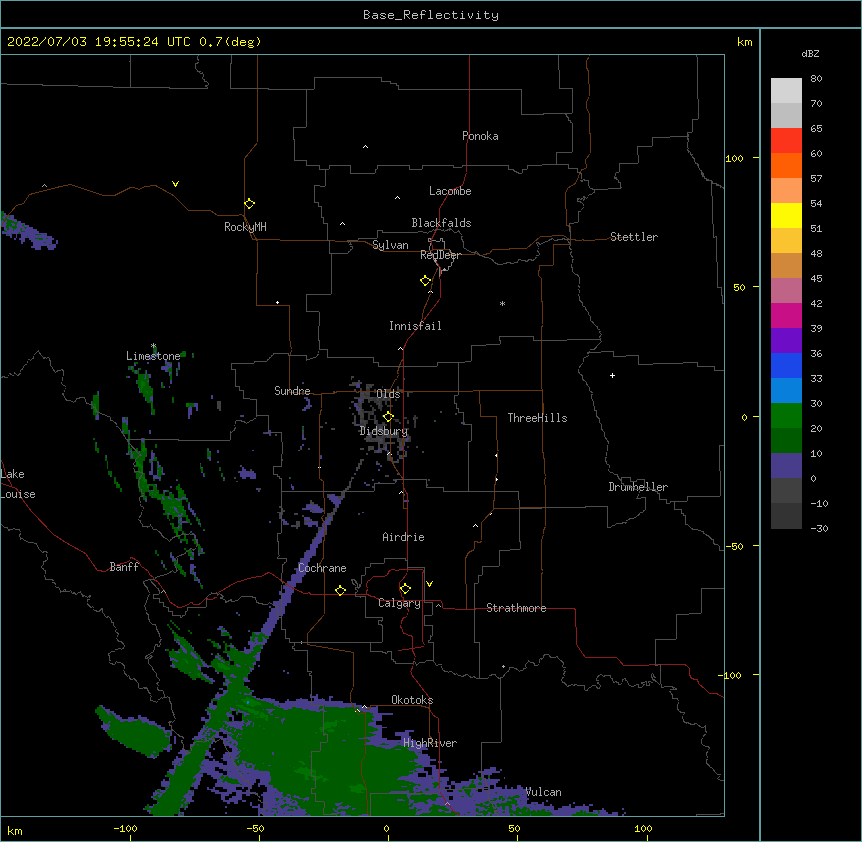Click the 2022/07/03 19:55:24 UTC timestamp

click(x=99, y=42)
